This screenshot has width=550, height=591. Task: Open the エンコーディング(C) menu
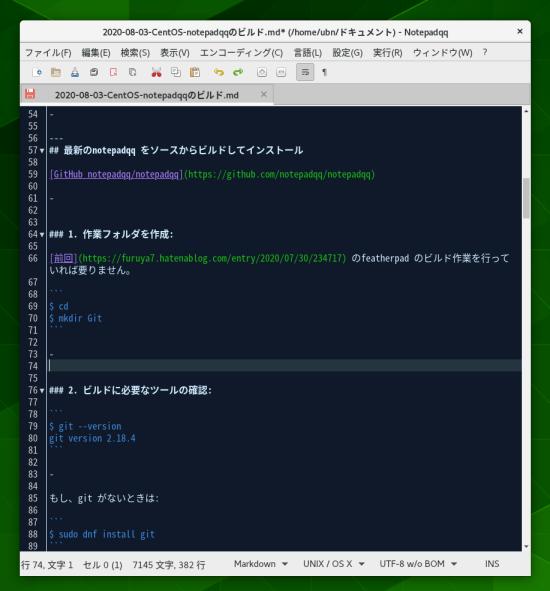[x=241, y=53]
